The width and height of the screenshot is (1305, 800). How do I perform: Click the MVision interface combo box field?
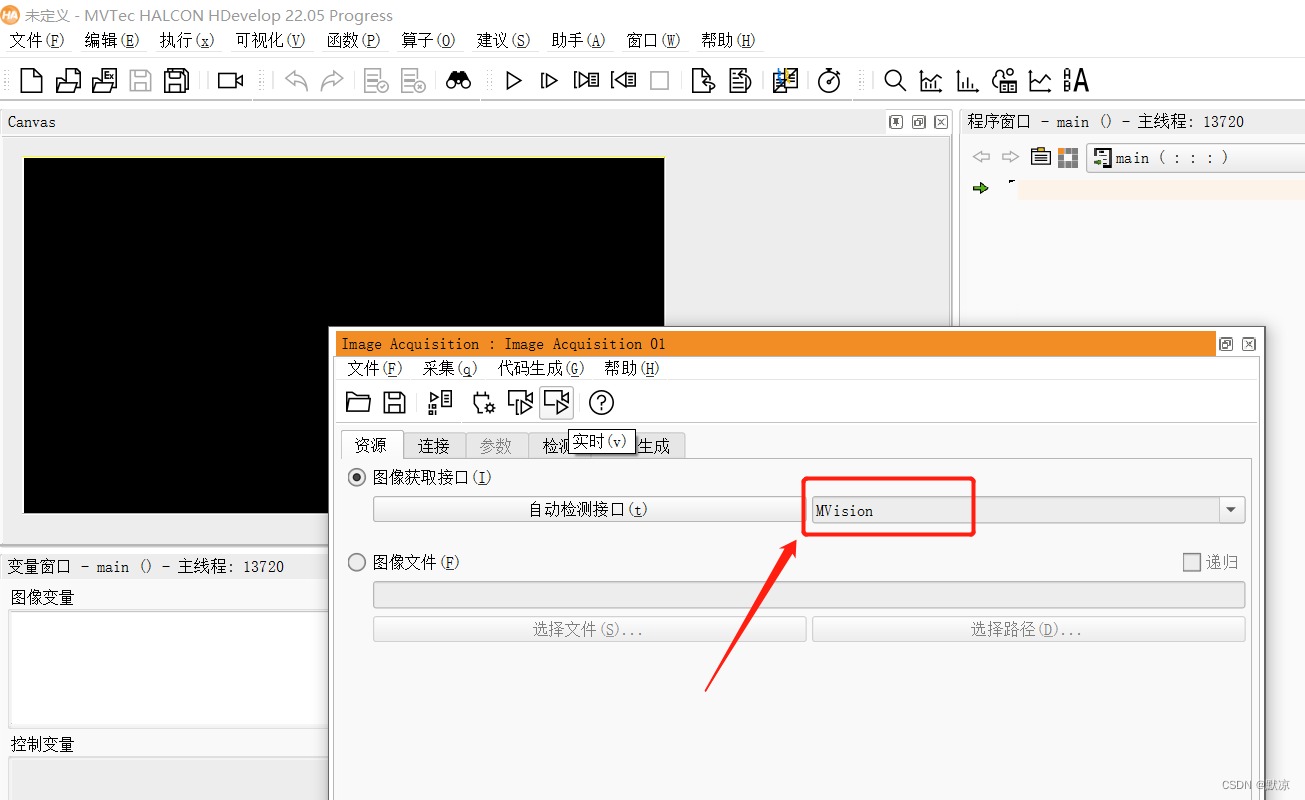(x=1028, y=510)
